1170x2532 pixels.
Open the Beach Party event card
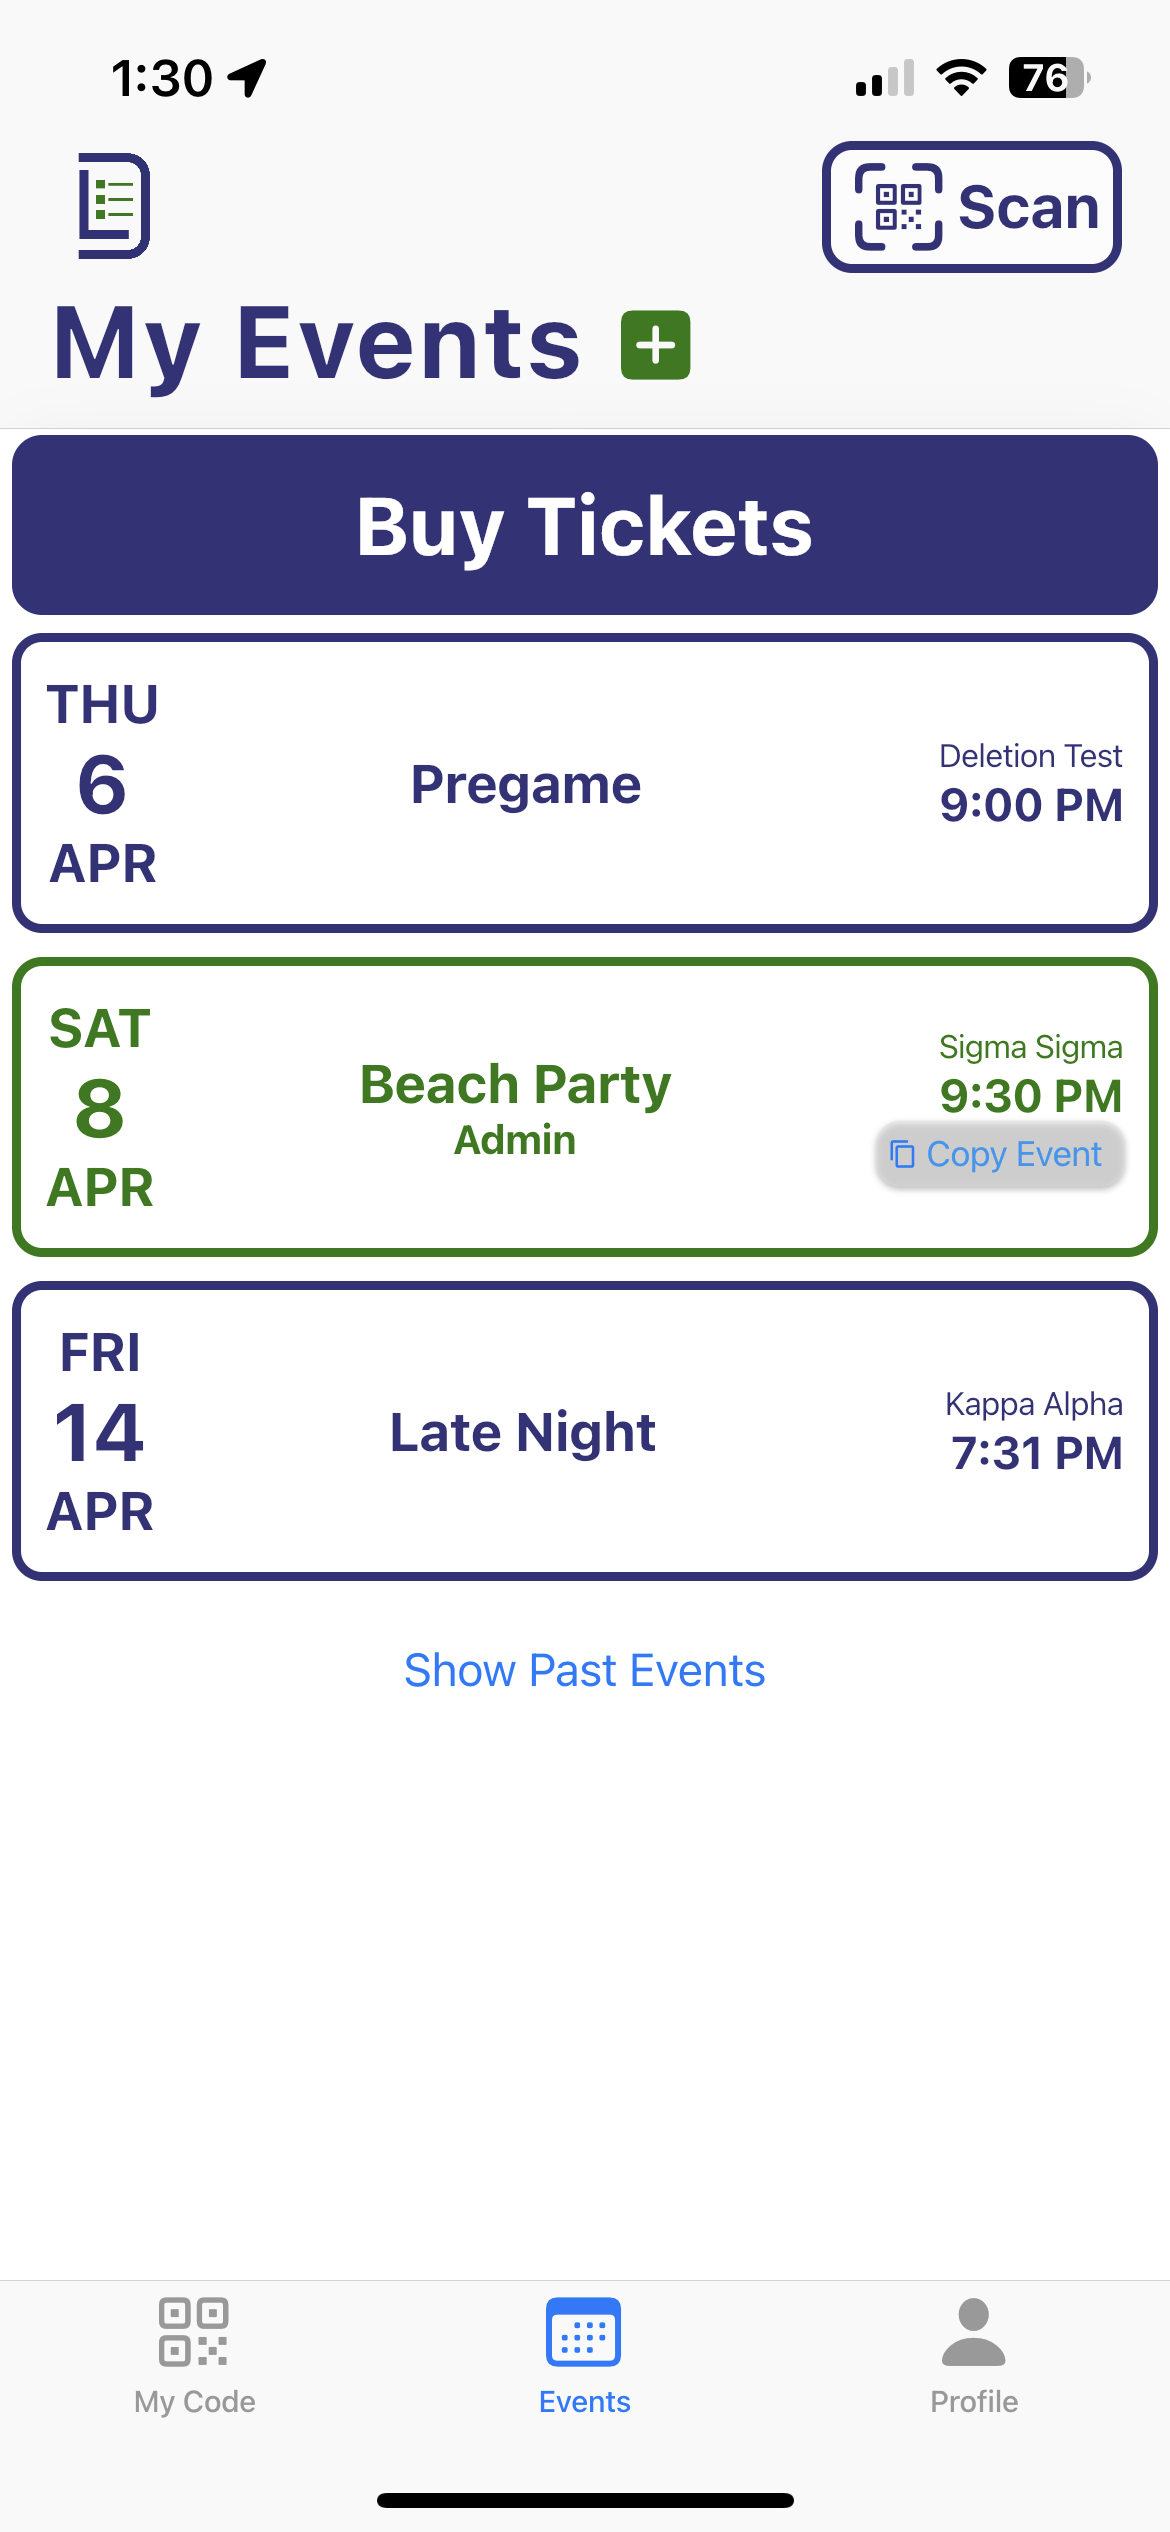tap(585, 1107)
